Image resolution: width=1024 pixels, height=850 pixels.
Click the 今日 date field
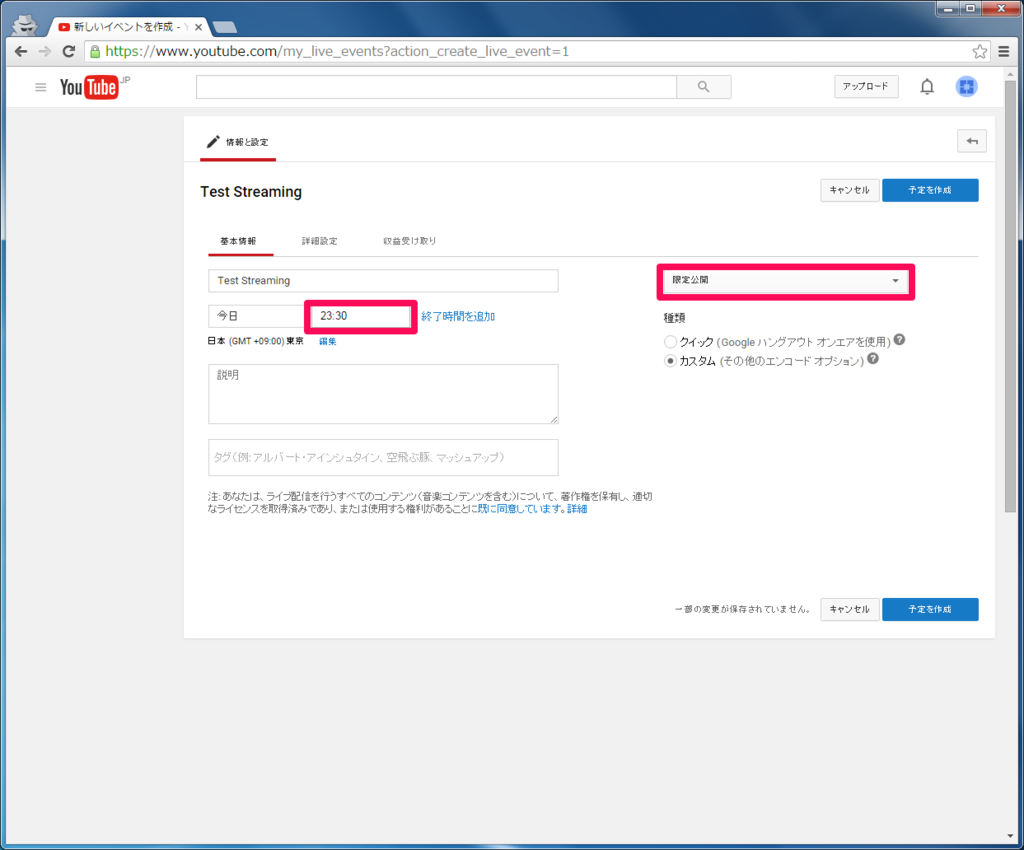pos(257,316)
